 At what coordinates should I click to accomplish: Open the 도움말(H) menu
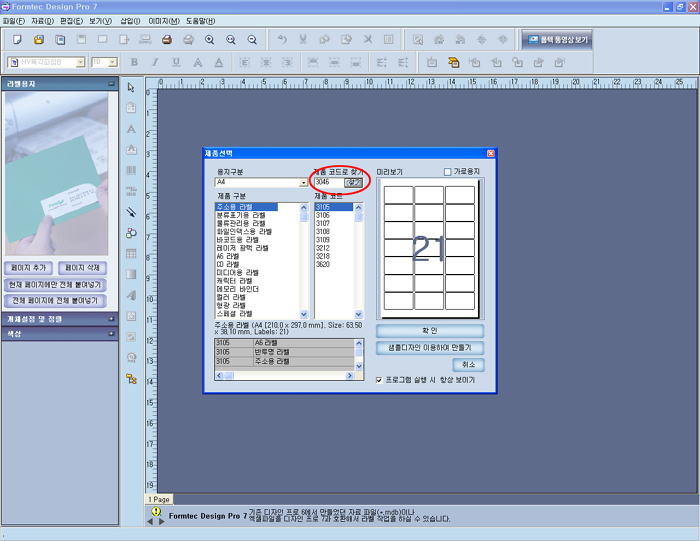[x=200, y=21]
